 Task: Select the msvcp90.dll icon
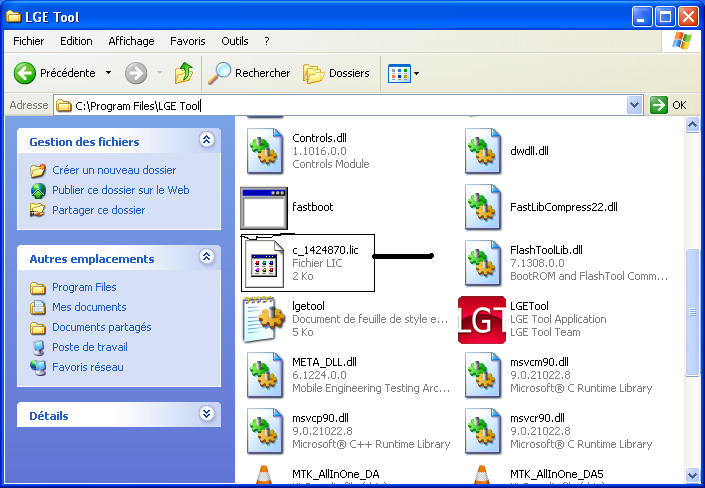pyautogui.click(x=265, y=431)
